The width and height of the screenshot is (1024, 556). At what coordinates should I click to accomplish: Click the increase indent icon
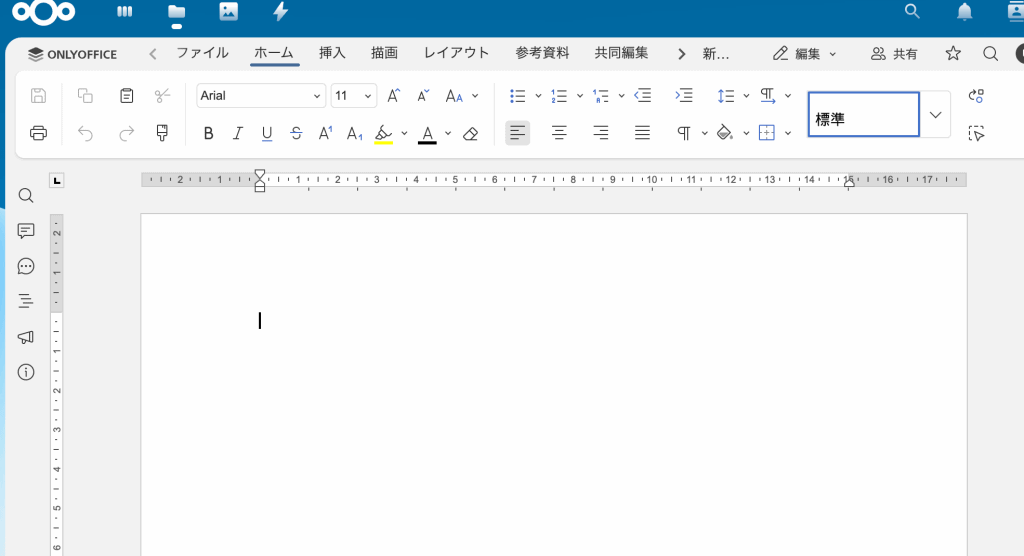(x=684, y=96)
